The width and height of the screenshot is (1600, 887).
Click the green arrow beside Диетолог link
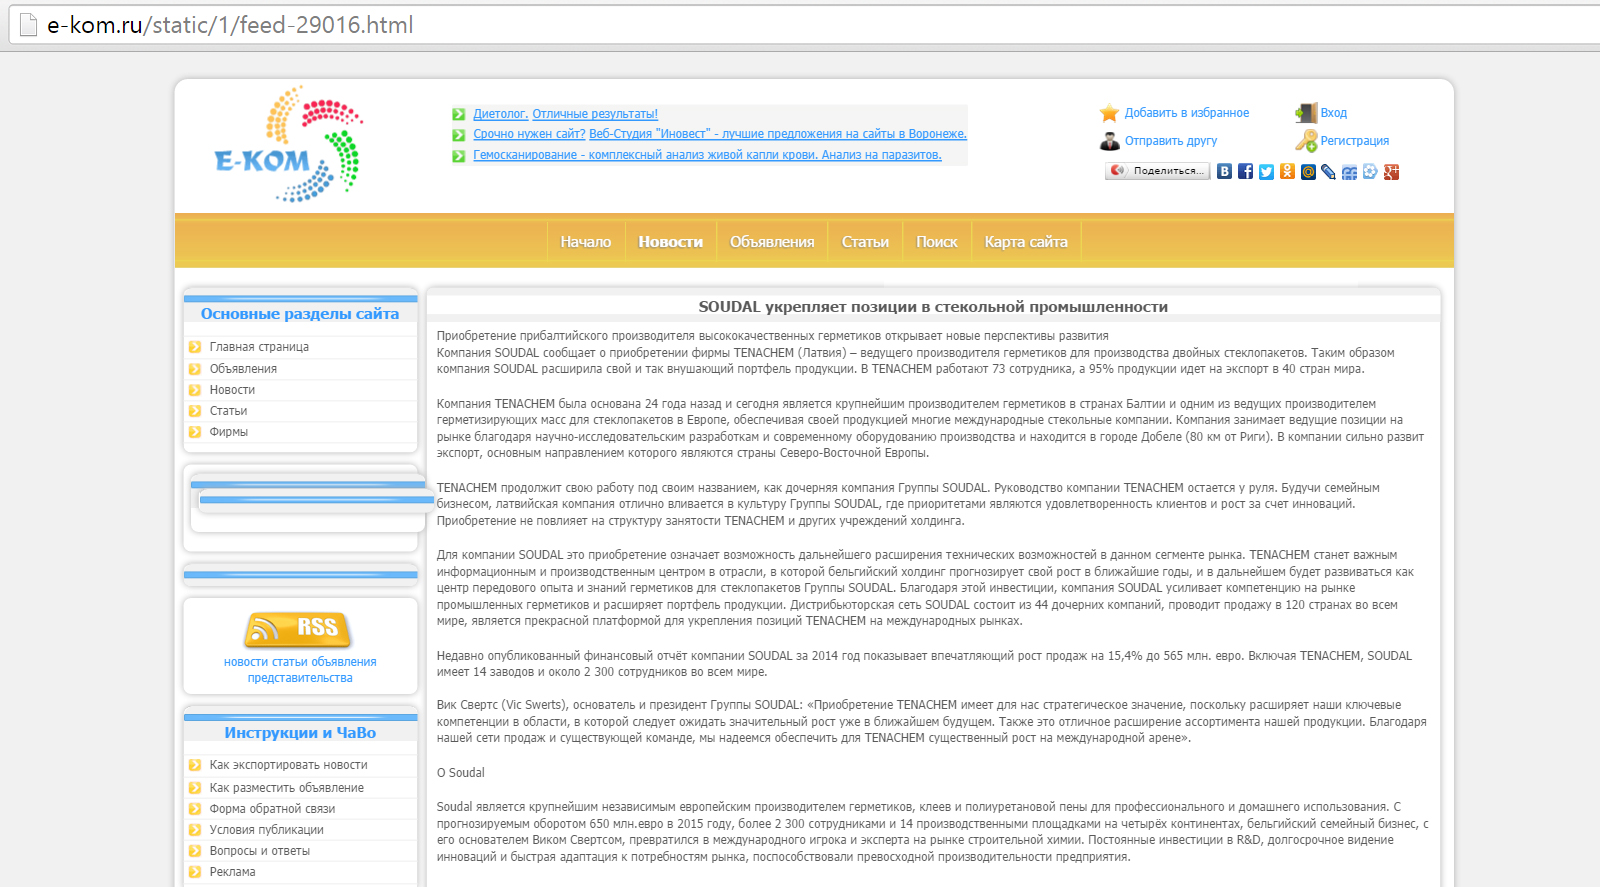(x=459, y=114)
